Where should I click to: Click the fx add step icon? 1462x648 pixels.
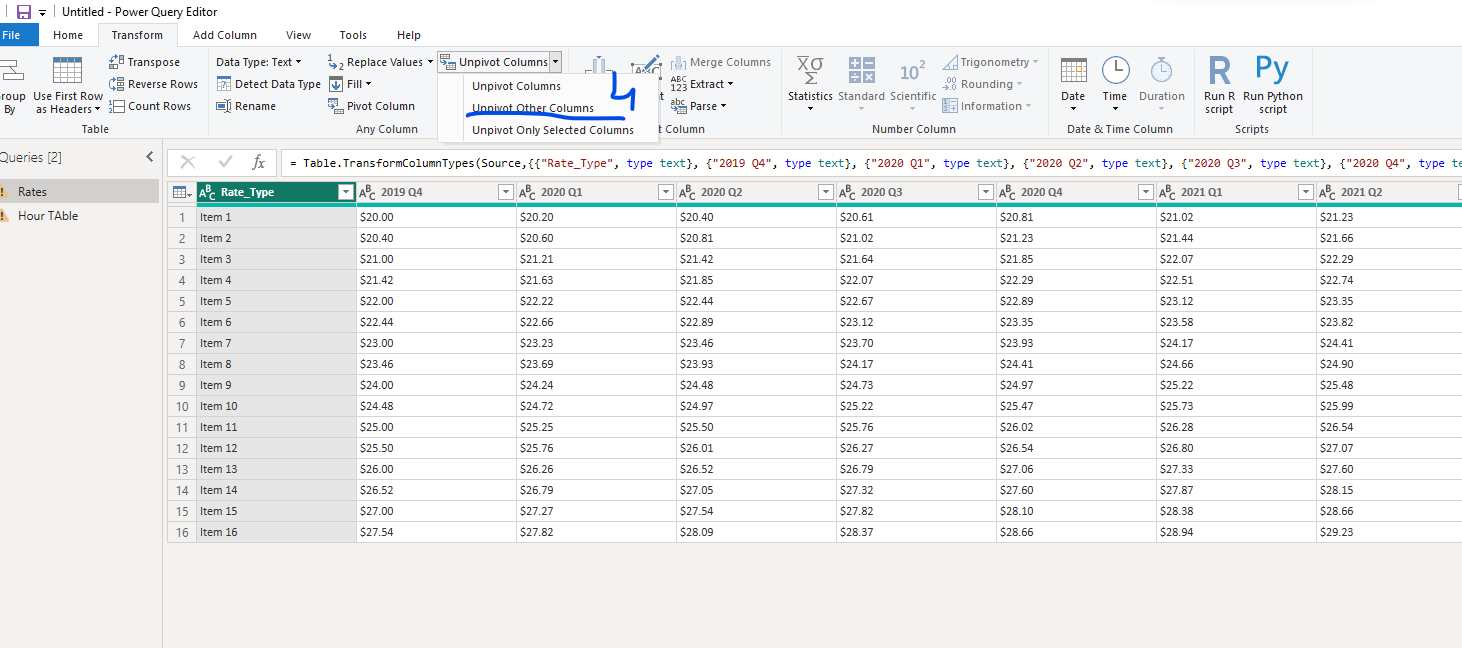point(258,162)
